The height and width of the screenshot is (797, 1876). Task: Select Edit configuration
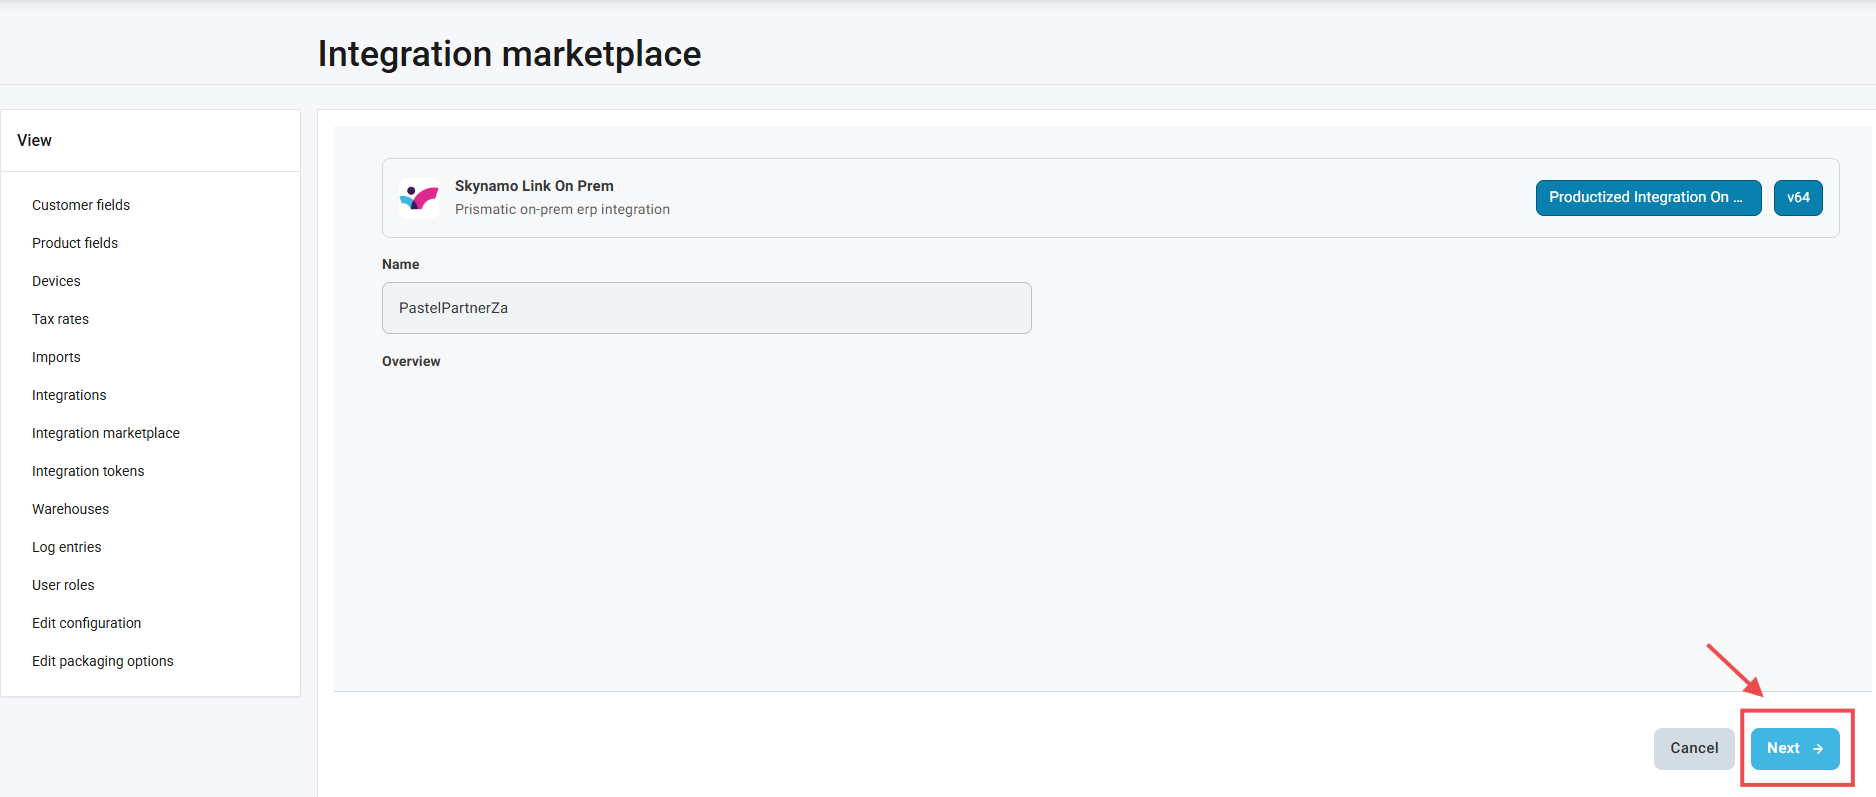click(86, 623)
